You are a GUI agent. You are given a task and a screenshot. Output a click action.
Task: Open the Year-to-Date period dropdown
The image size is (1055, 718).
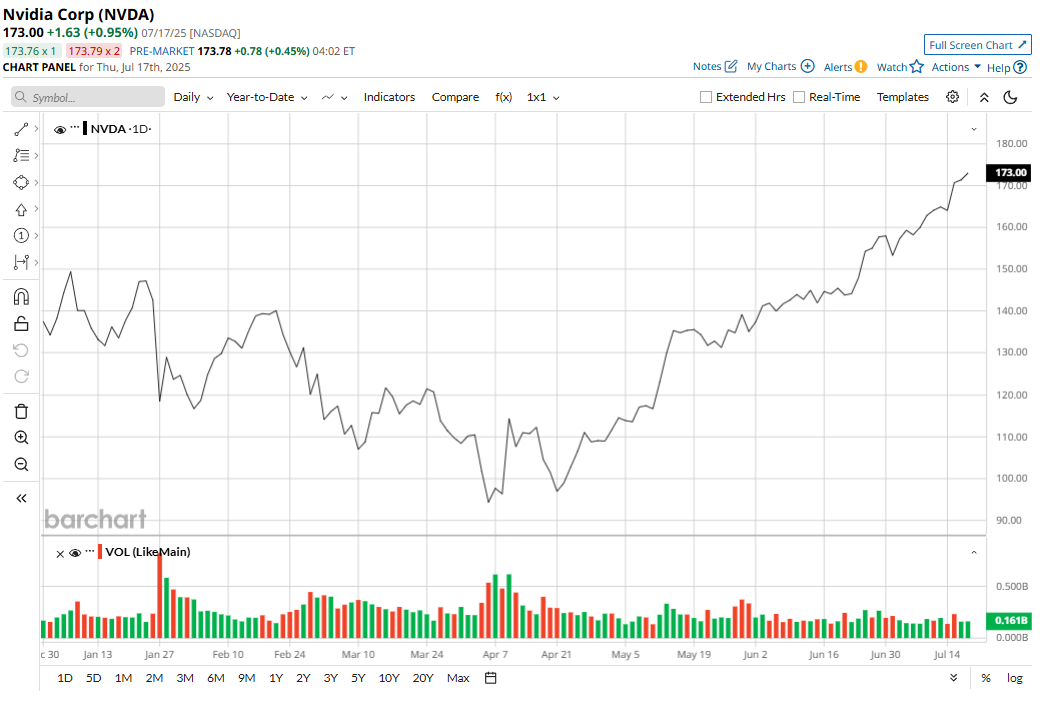pos(267,97)
